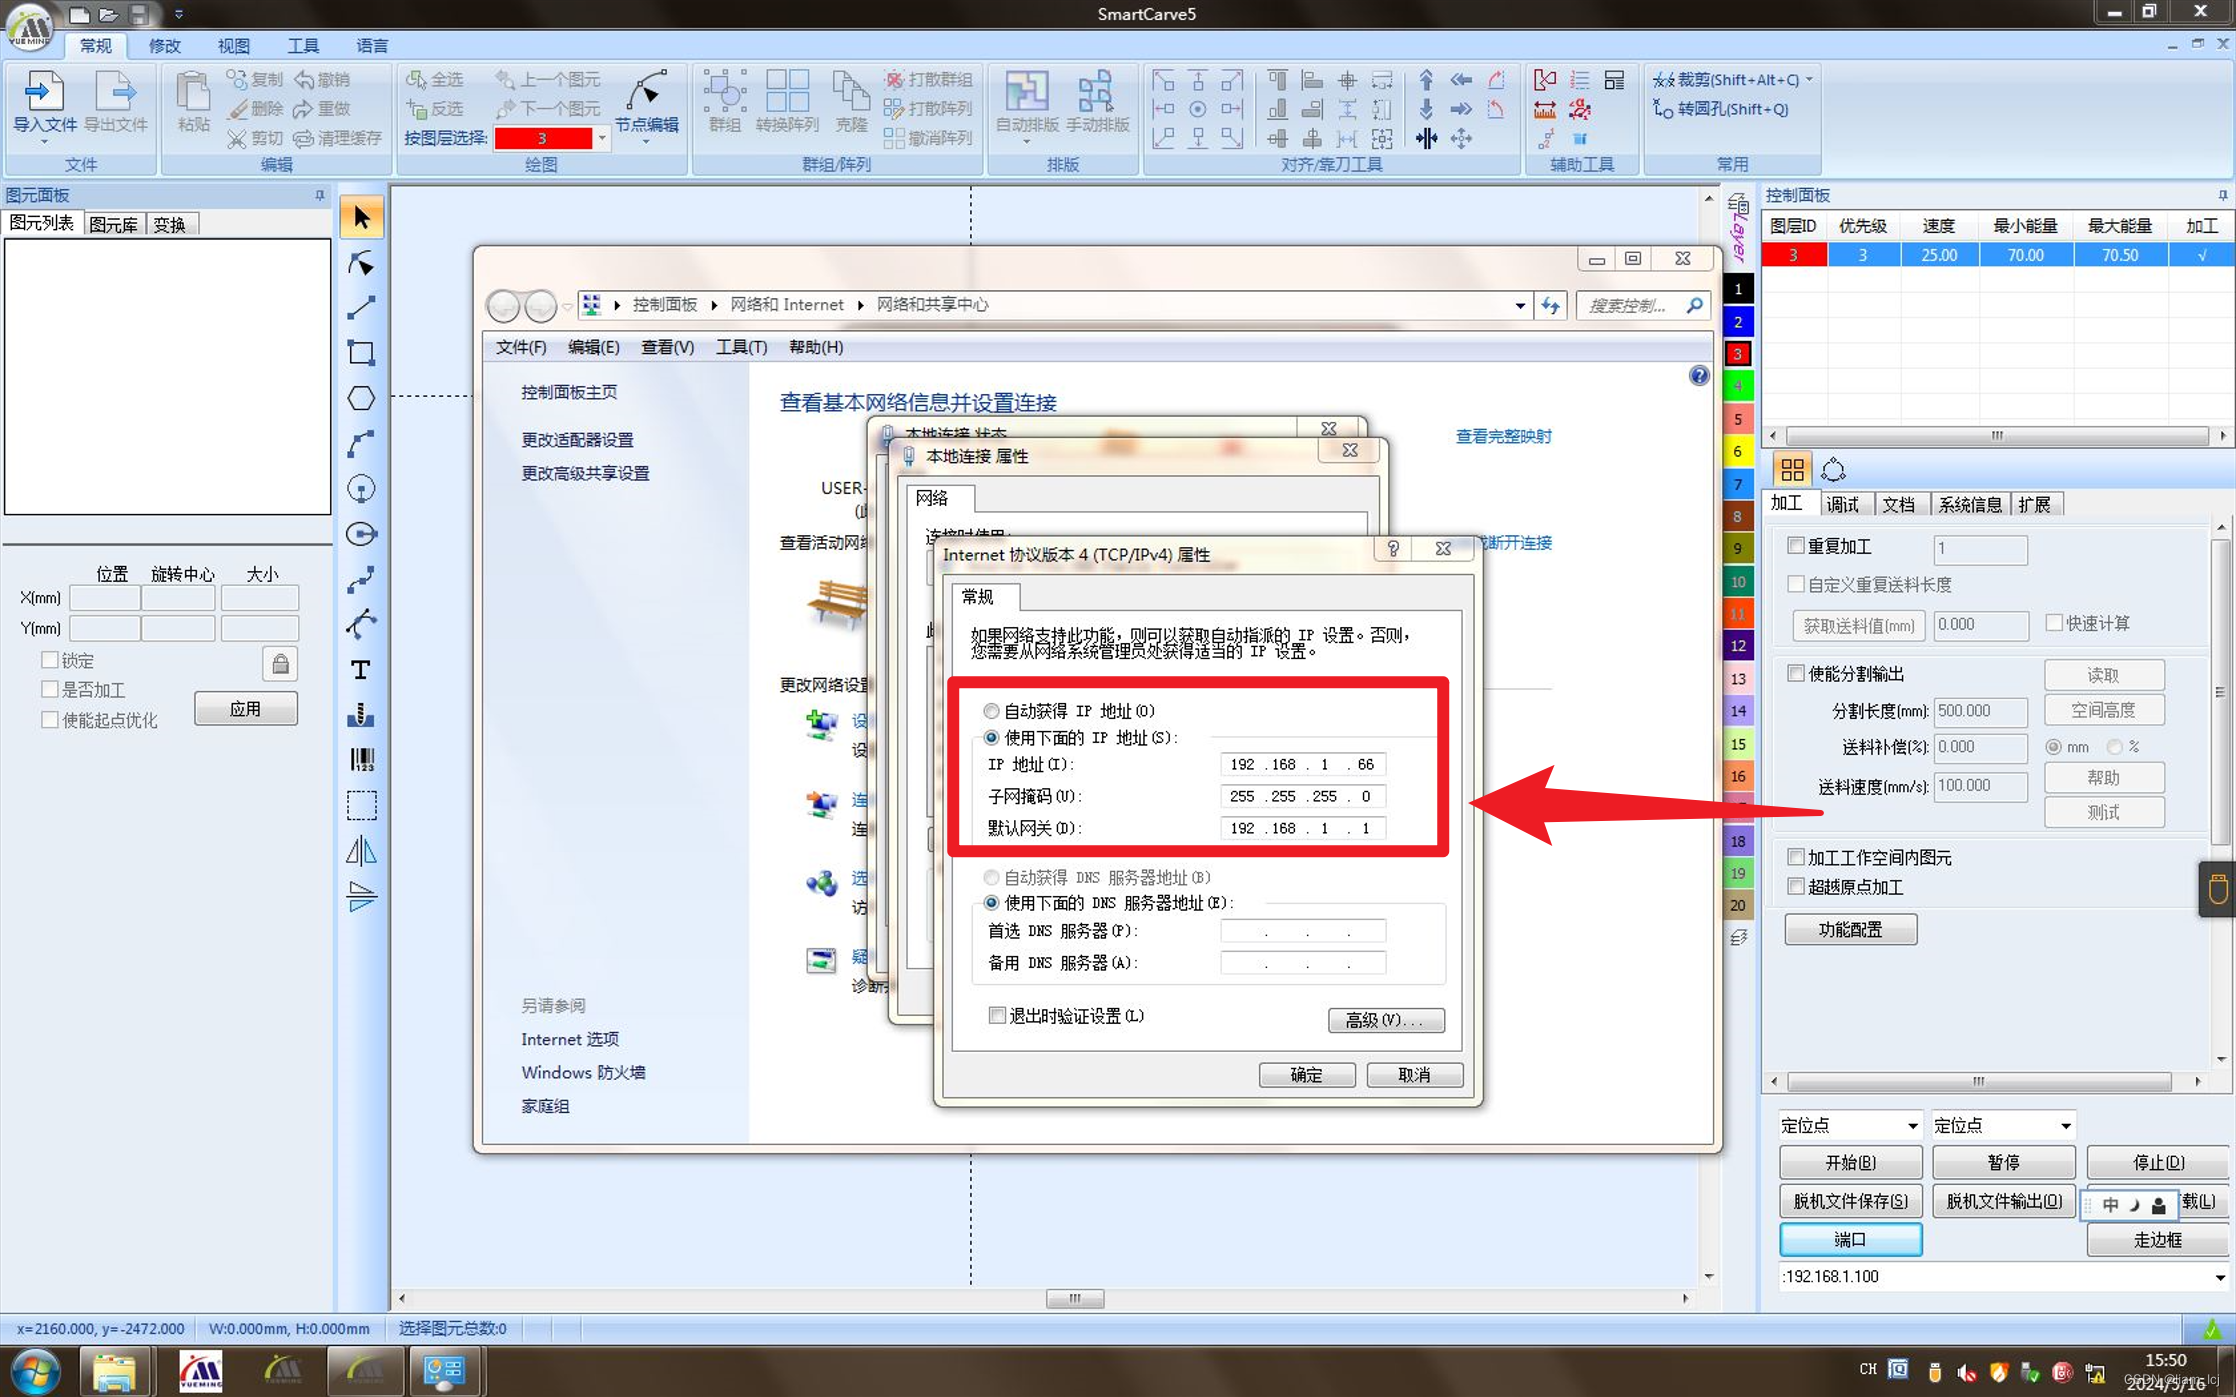Click the Paste icon in ribbon
The image size is (2236, 1397).
pyautogui.click(x=193, y=100)
